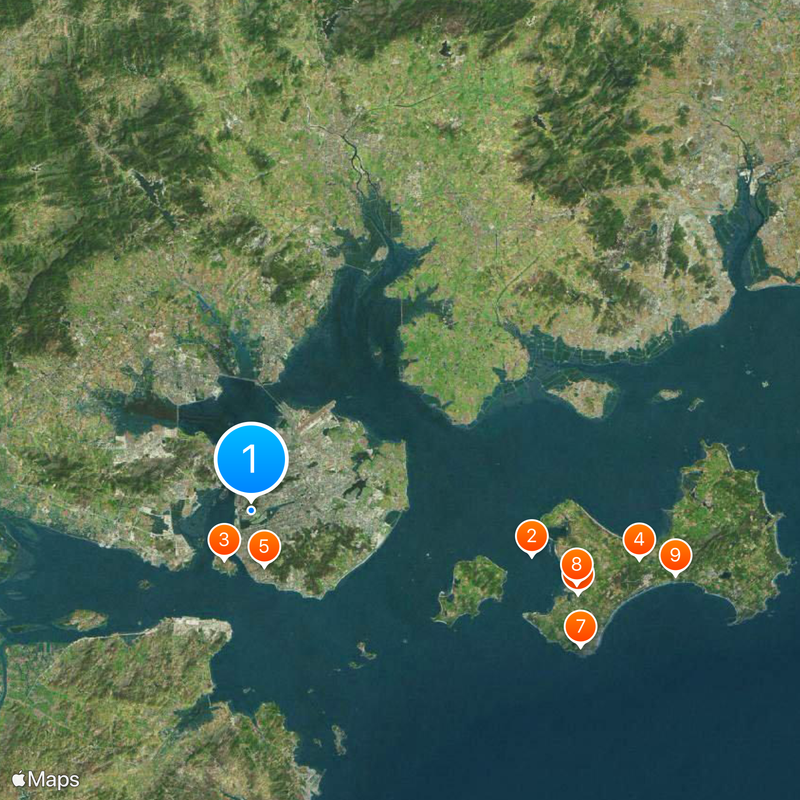Tap the dark reservoir lake east of pin 1
This screenshot has height=800, width=800.
click(x=357, y=487)
